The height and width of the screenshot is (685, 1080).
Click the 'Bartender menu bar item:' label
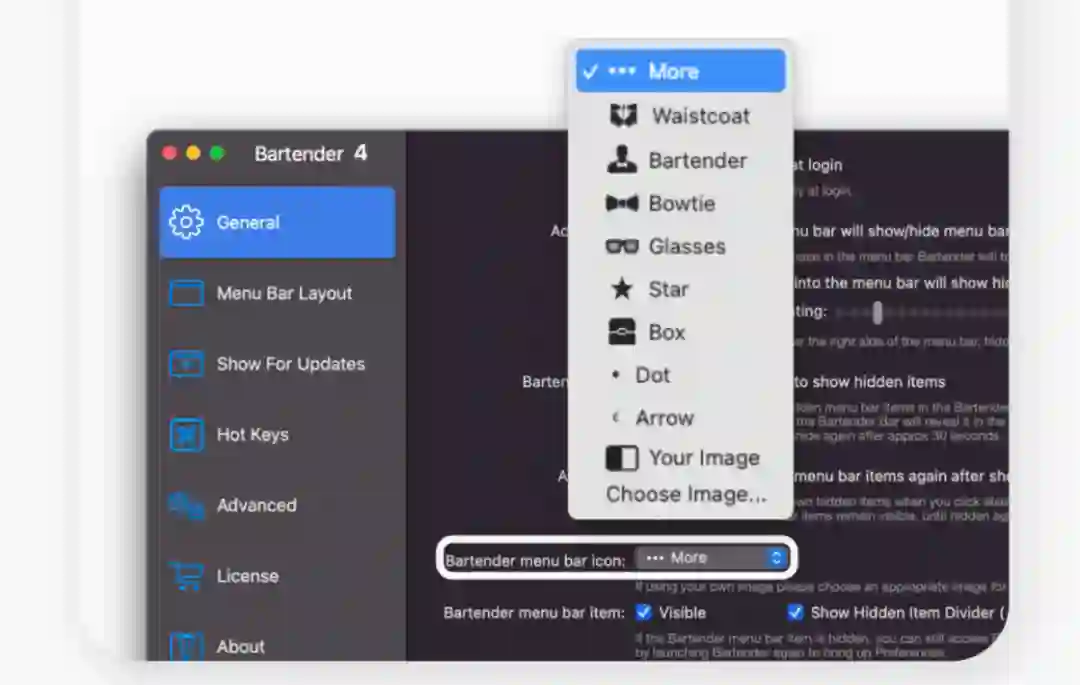pyautogui.click(x=534, y=613)
